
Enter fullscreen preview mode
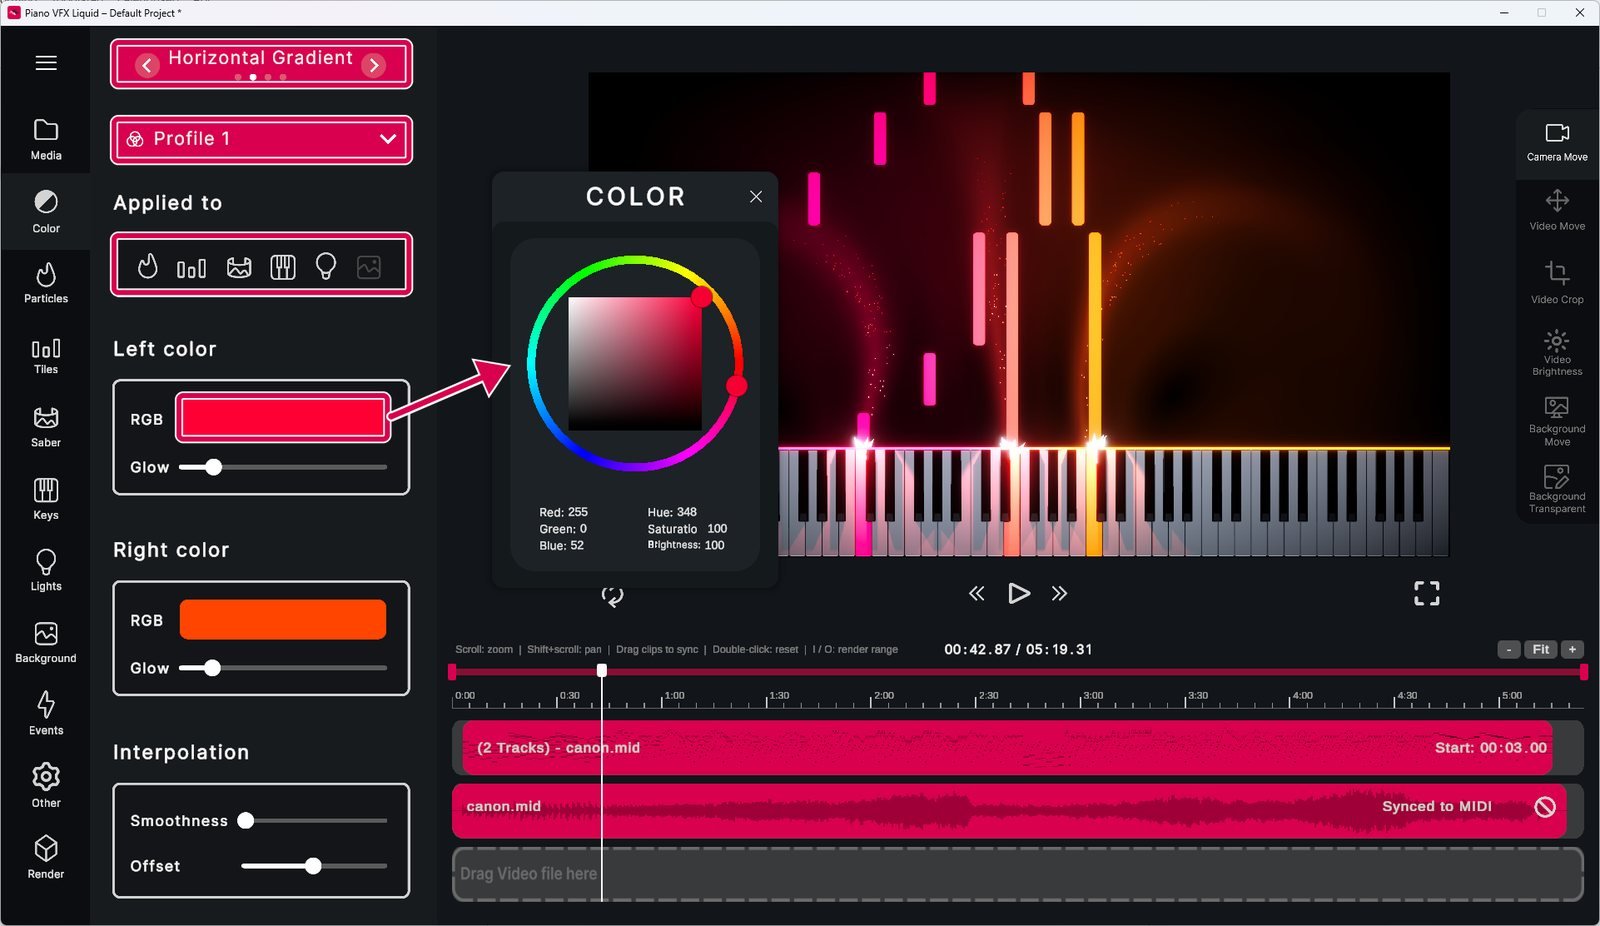click(x=1427, y=594)
